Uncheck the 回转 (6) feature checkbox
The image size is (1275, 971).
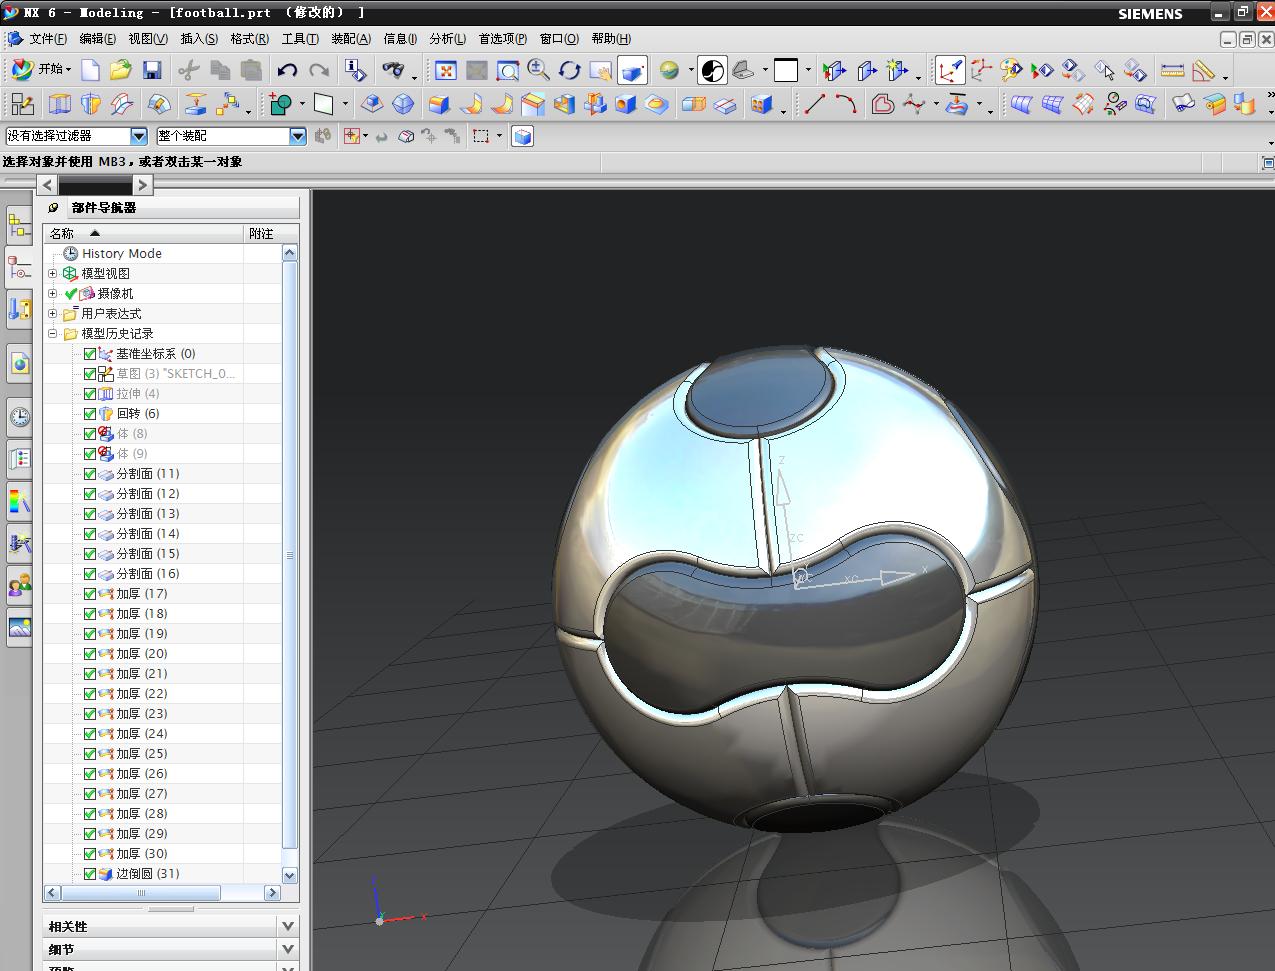tap(90, 414)
